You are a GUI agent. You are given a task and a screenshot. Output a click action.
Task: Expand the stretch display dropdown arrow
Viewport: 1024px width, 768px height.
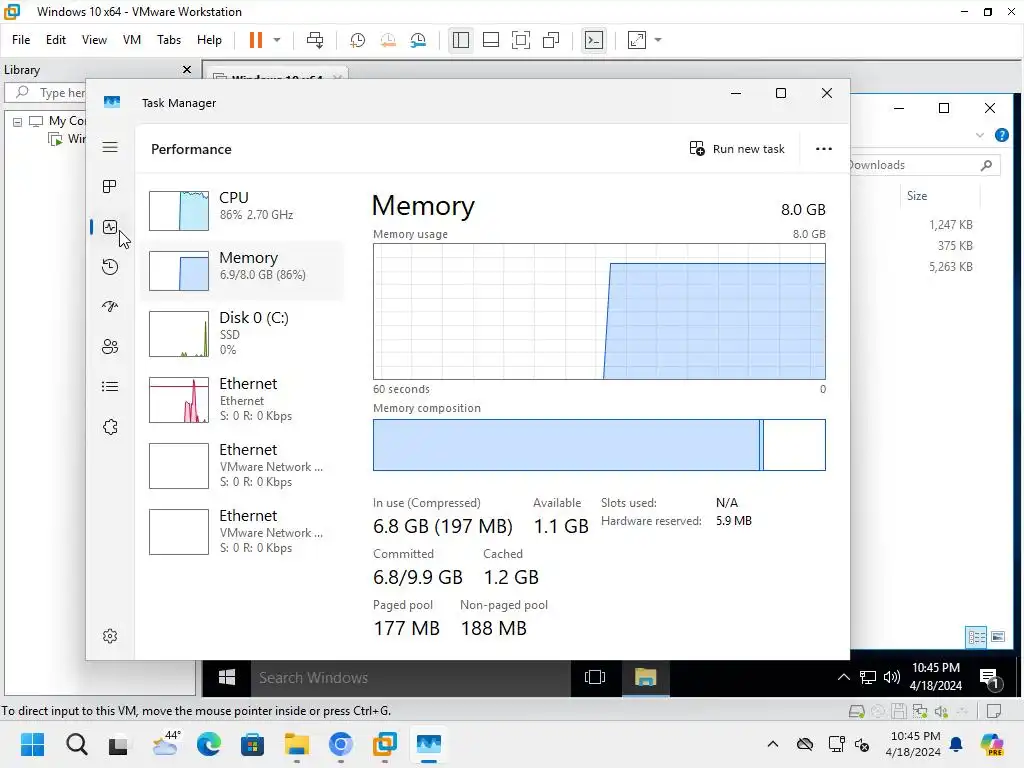[658, 40]
